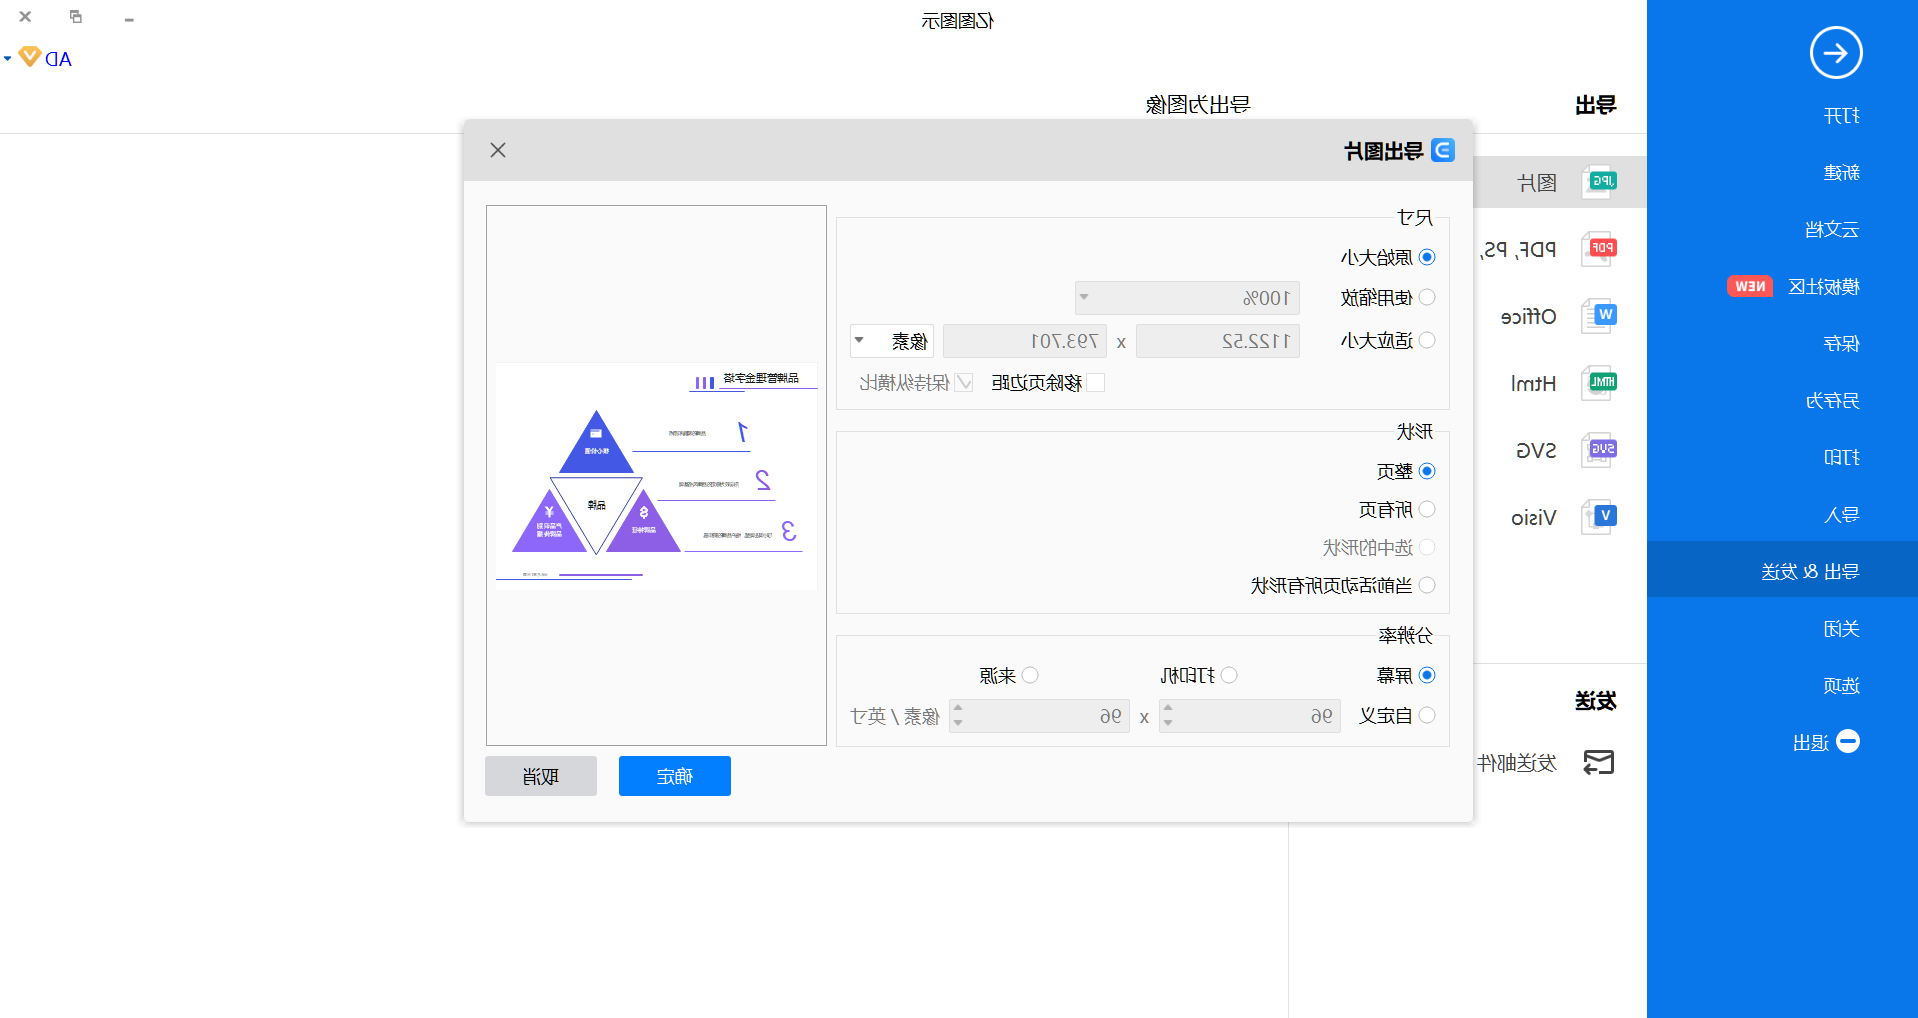Click the NEW badge beside 模板社区
This screenshot has width=1918, height=1018.
(x=1750, y=286)
